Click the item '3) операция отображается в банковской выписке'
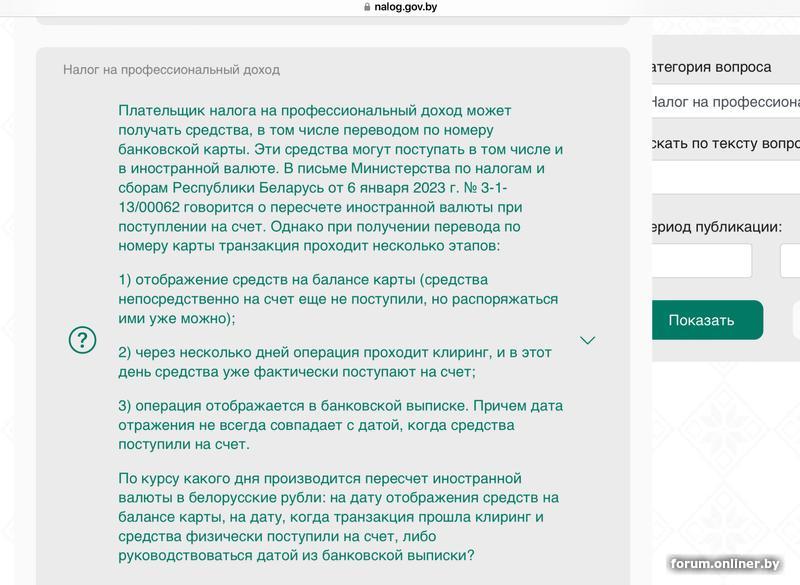800x585 pixels. click(341, 425)
